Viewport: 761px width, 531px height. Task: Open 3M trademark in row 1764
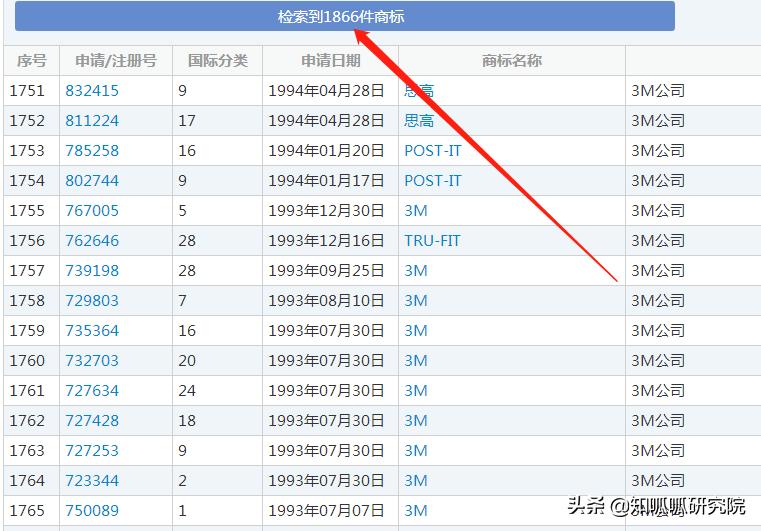click(416, 481)
